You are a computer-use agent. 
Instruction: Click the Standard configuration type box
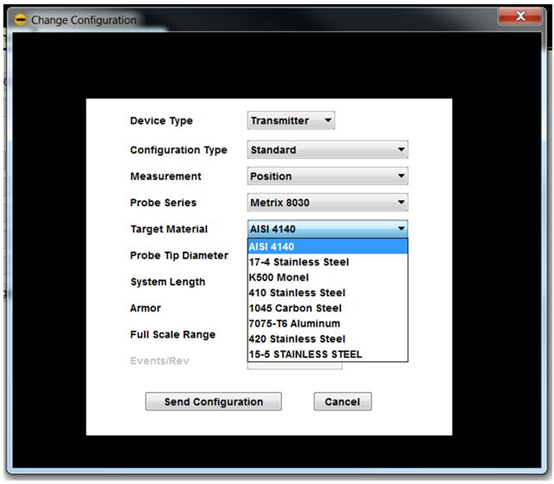click(328, 150)
